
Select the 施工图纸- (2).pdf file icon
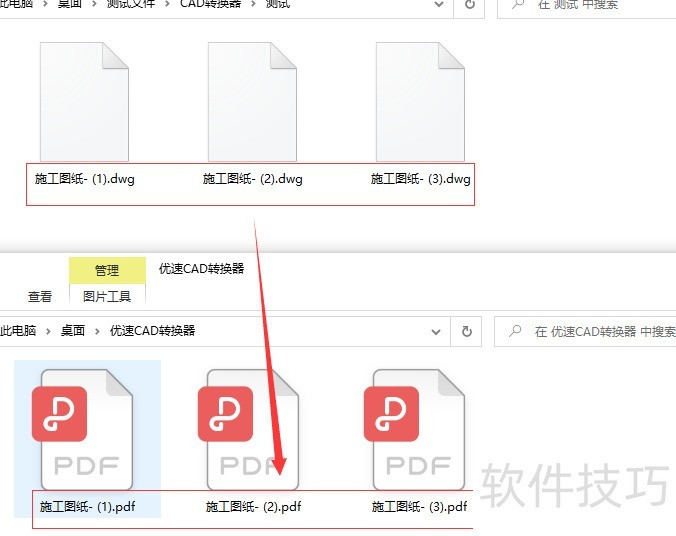coord(252,428)
